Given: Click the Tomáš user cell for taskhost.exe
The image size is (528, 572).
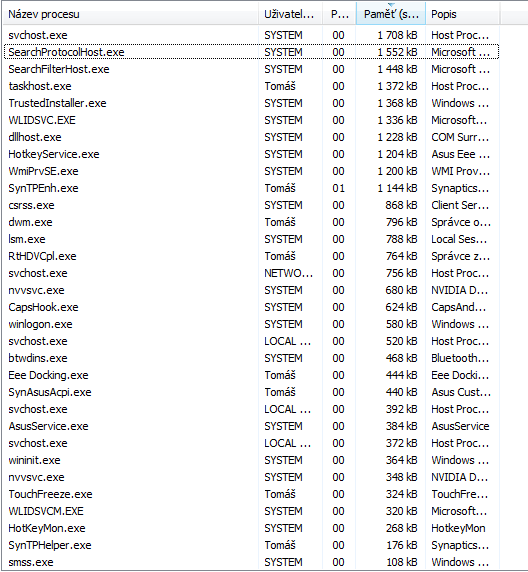Looking at the screenshot, I should click(x=280, y=86).
